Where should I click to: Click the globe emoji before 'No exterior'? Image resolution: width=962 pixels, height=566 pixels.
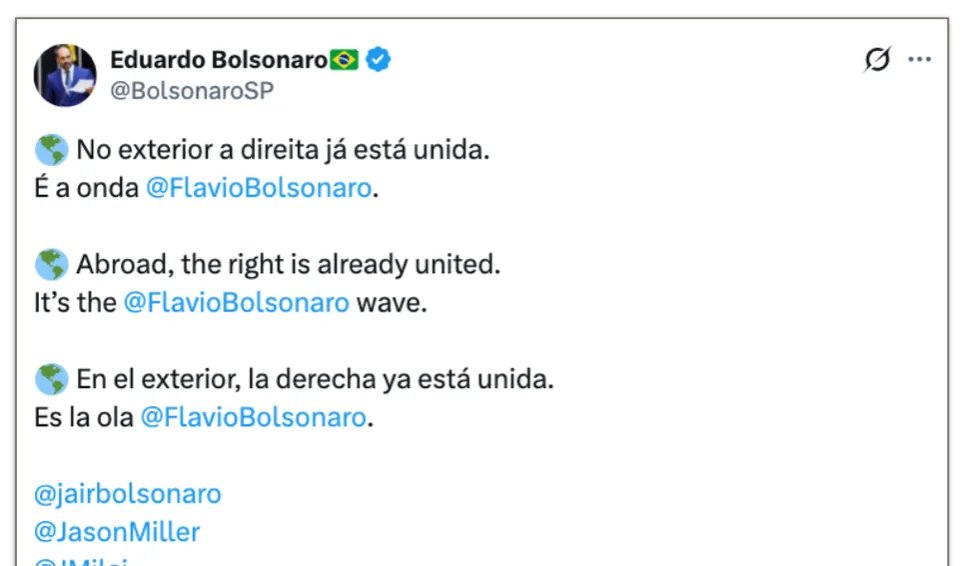[51, 151]
